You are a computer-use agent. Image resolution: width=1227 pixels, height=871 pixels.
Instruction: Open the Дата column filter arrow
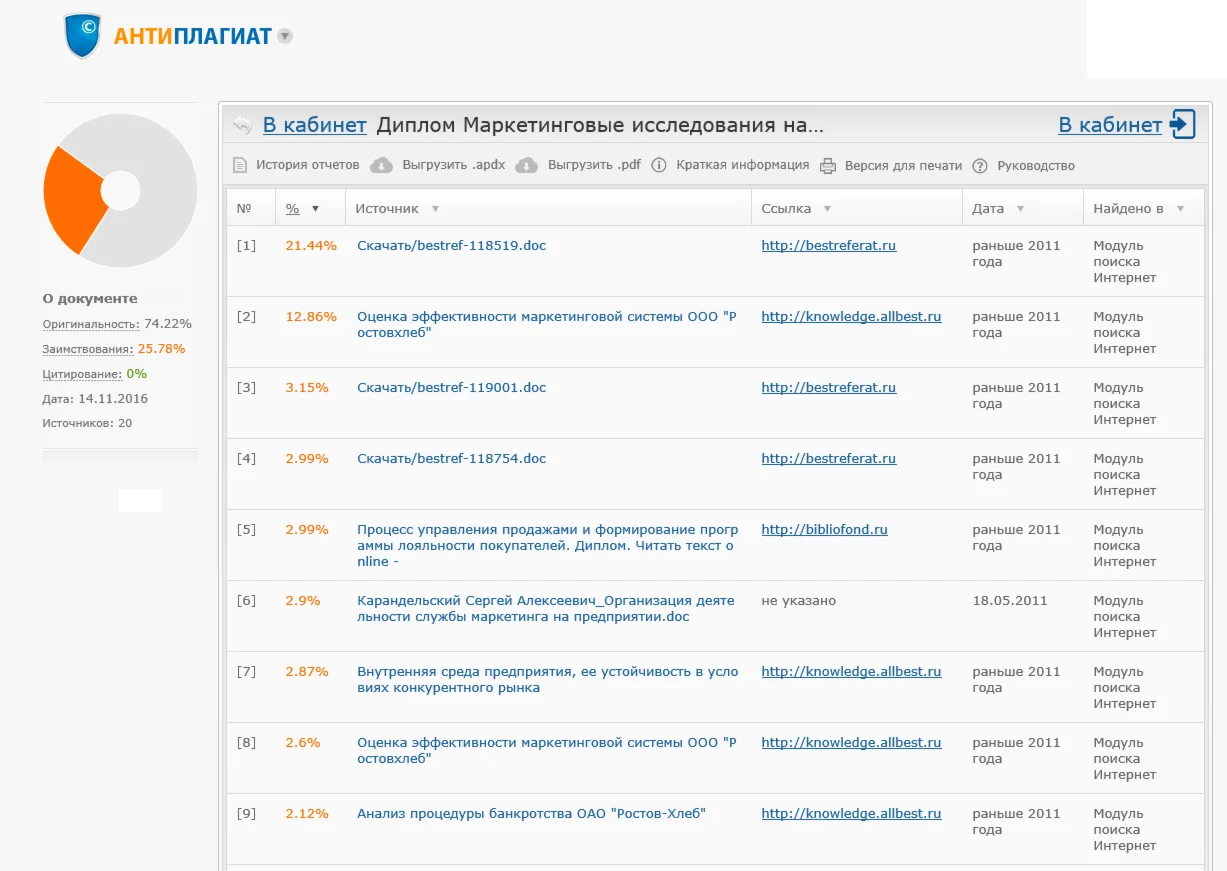pyautogui.click(x=1020, y=209)
